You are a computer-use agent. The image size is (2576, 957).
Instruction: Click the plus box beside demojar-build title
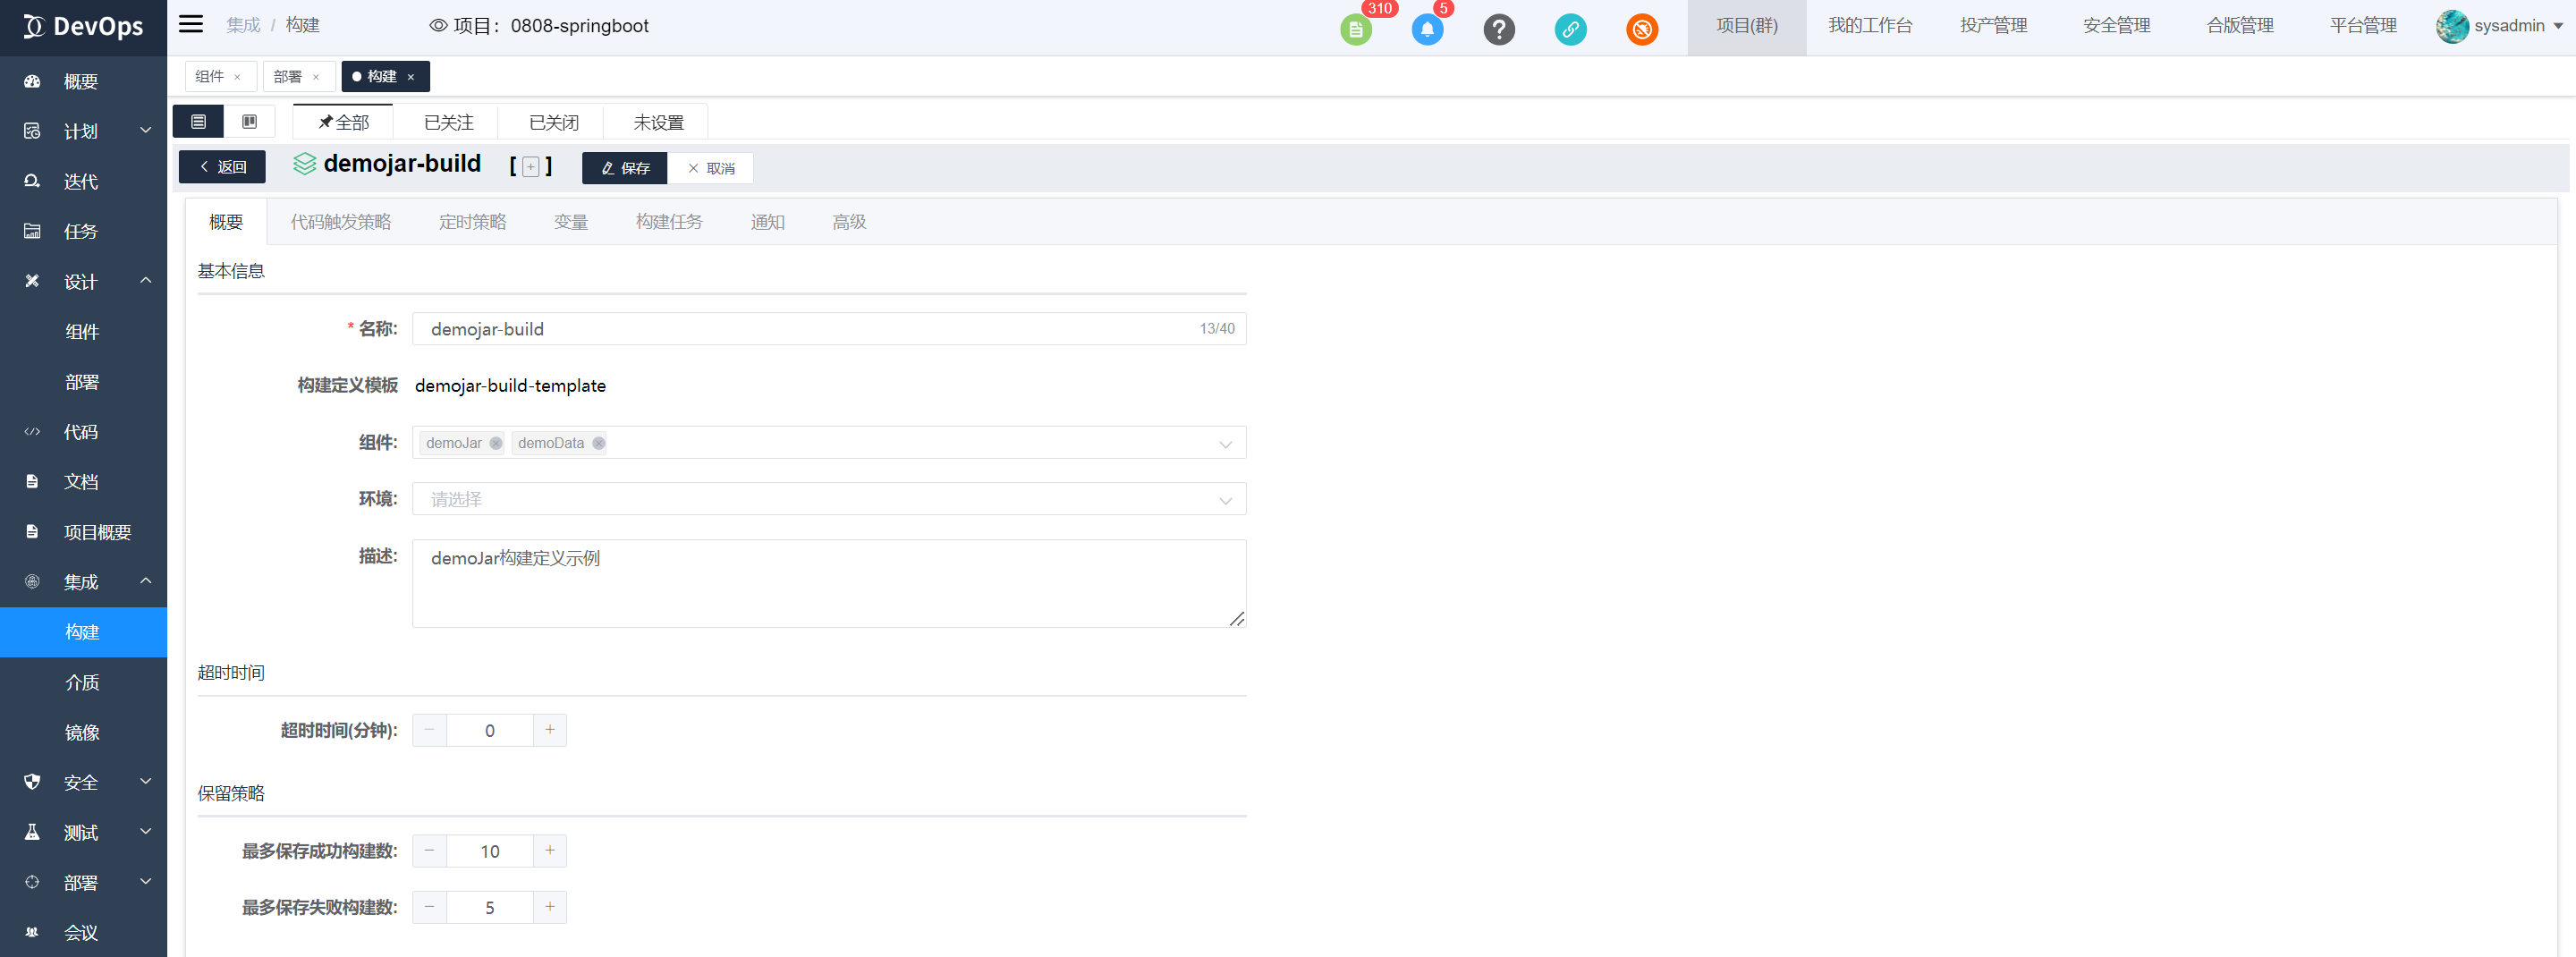coord(531,167)
